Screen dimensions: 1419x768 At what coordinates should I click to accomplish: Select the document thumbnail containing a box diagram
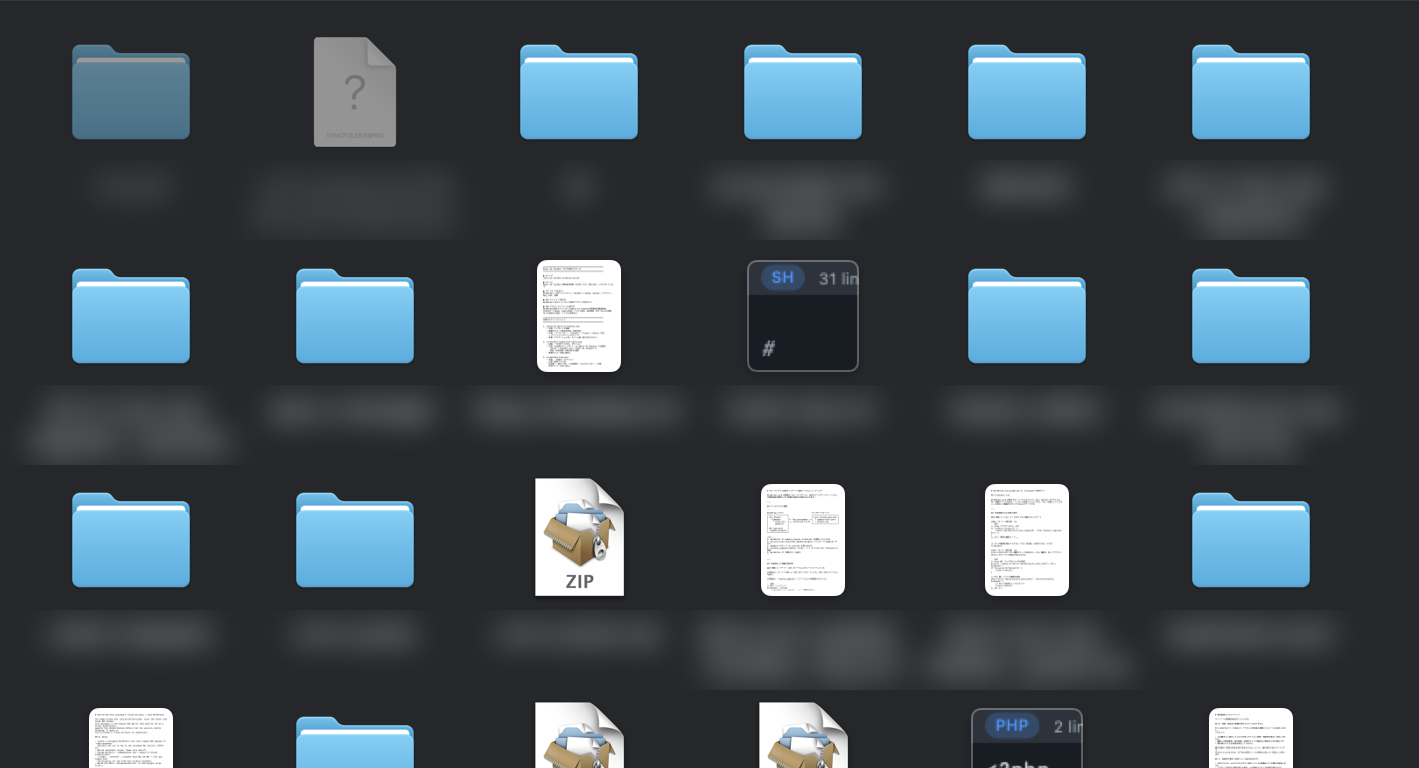point(803,540)
